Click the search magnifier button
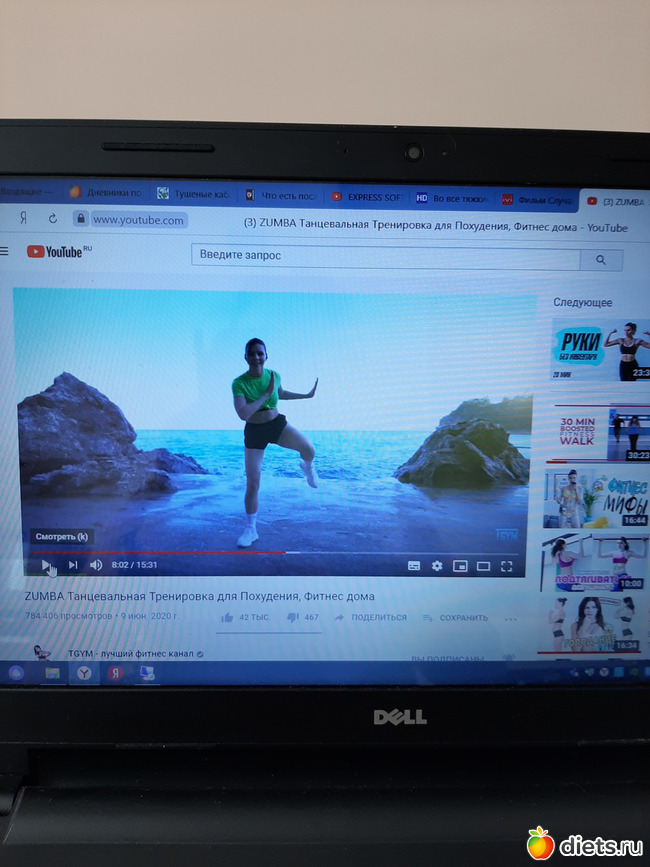Image resolution: width=650 pixels, height=867 pixels. click(600, 259)
